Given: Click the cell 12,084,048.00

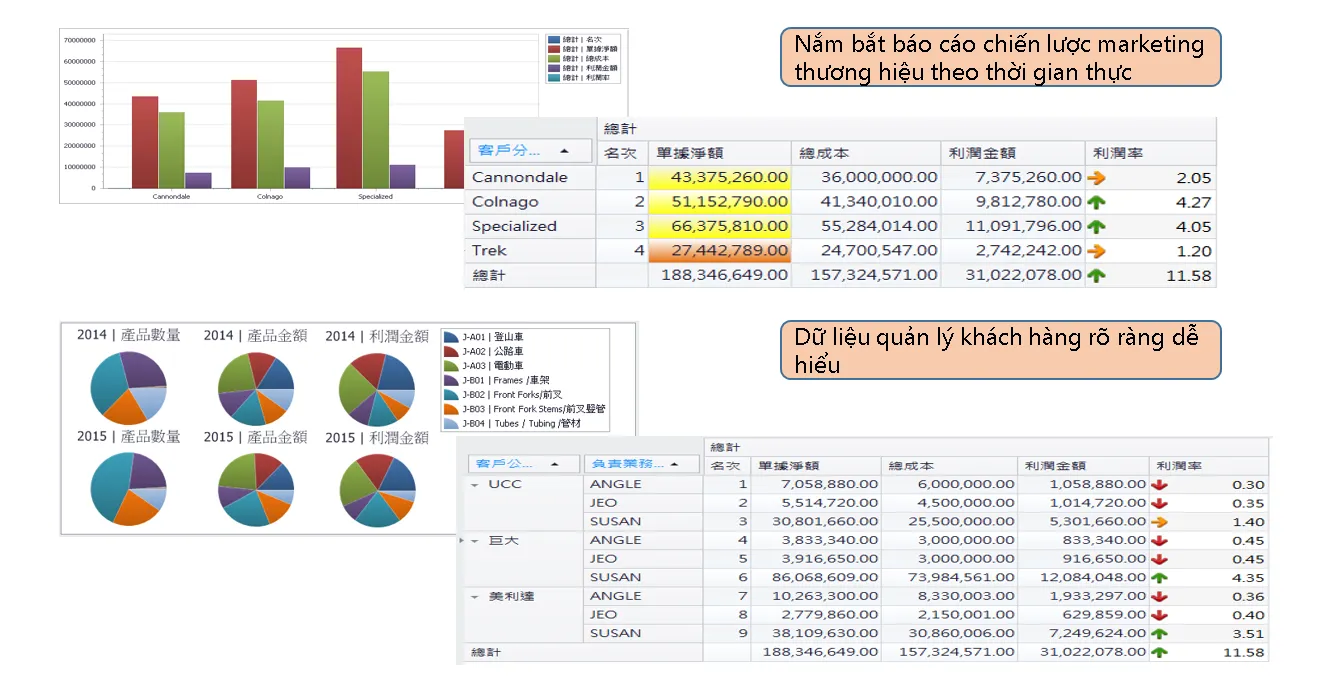Looking at the screenshot, I should pyautogui.click(x=1083, y=577).
